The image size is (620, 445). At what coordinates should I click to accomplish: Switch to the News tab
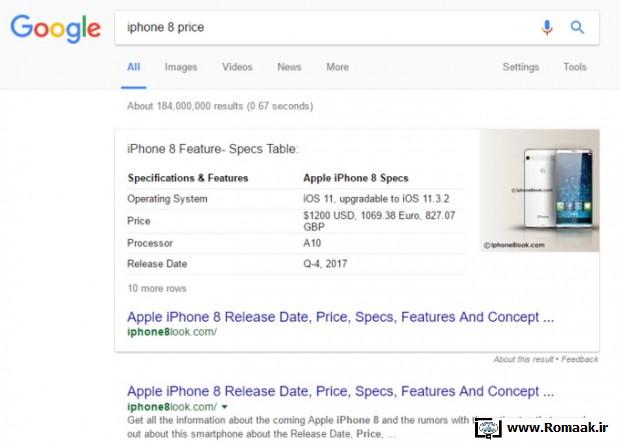click(289, 67)
